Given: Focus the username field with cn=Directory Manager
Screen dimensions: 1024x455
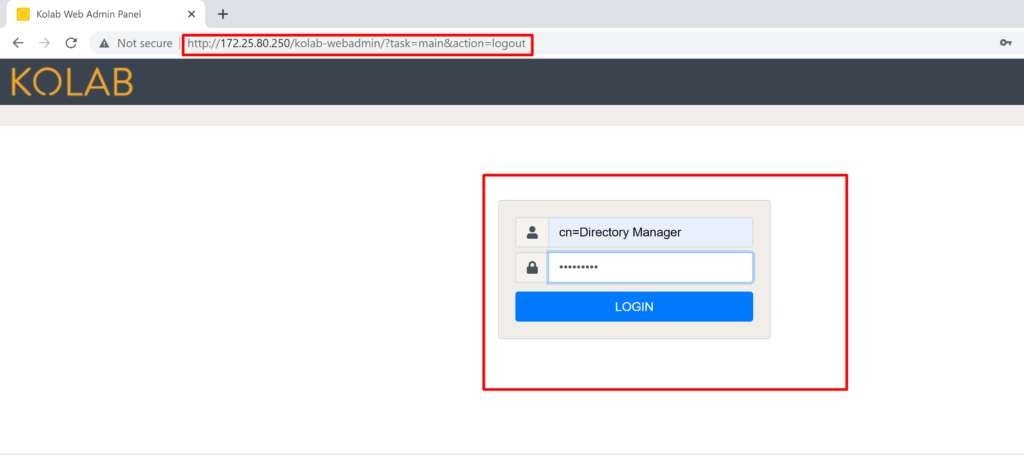Looking at the screenshot, I should 650,232.
